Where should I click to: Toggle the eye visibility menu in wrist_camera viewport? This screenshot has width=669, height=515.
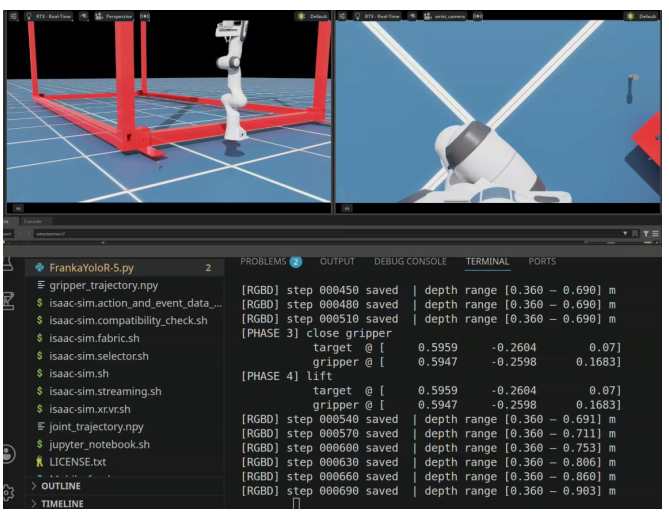[412, 16]
